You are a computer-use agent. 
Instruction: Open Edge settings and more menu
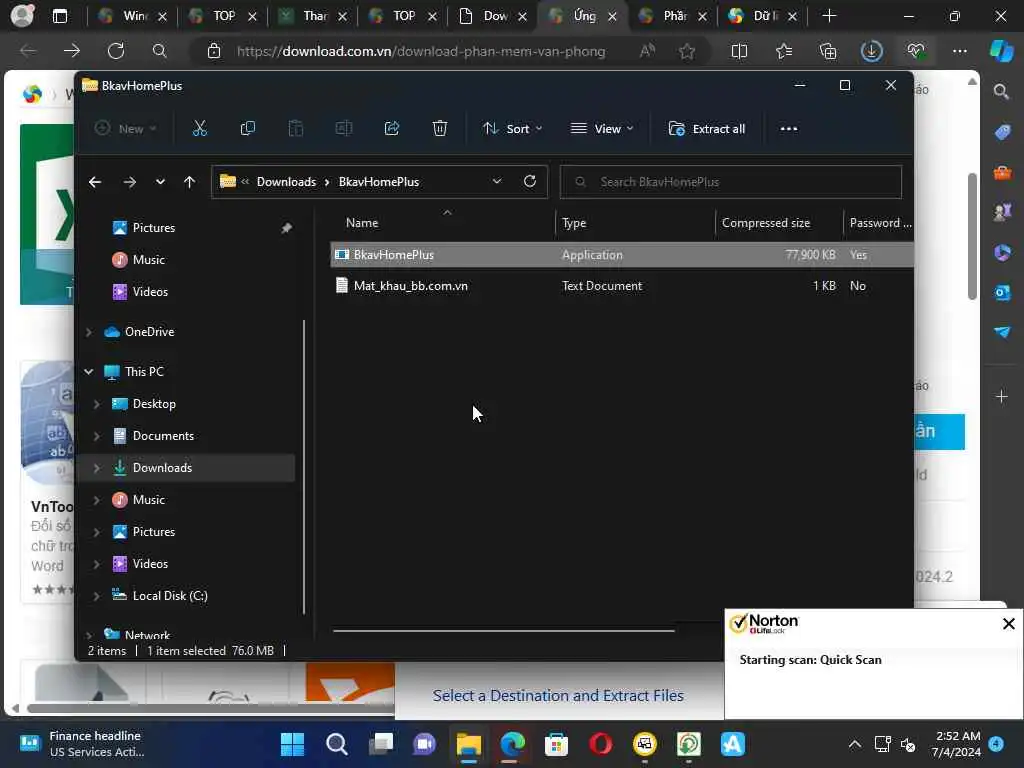click(959, 51)
